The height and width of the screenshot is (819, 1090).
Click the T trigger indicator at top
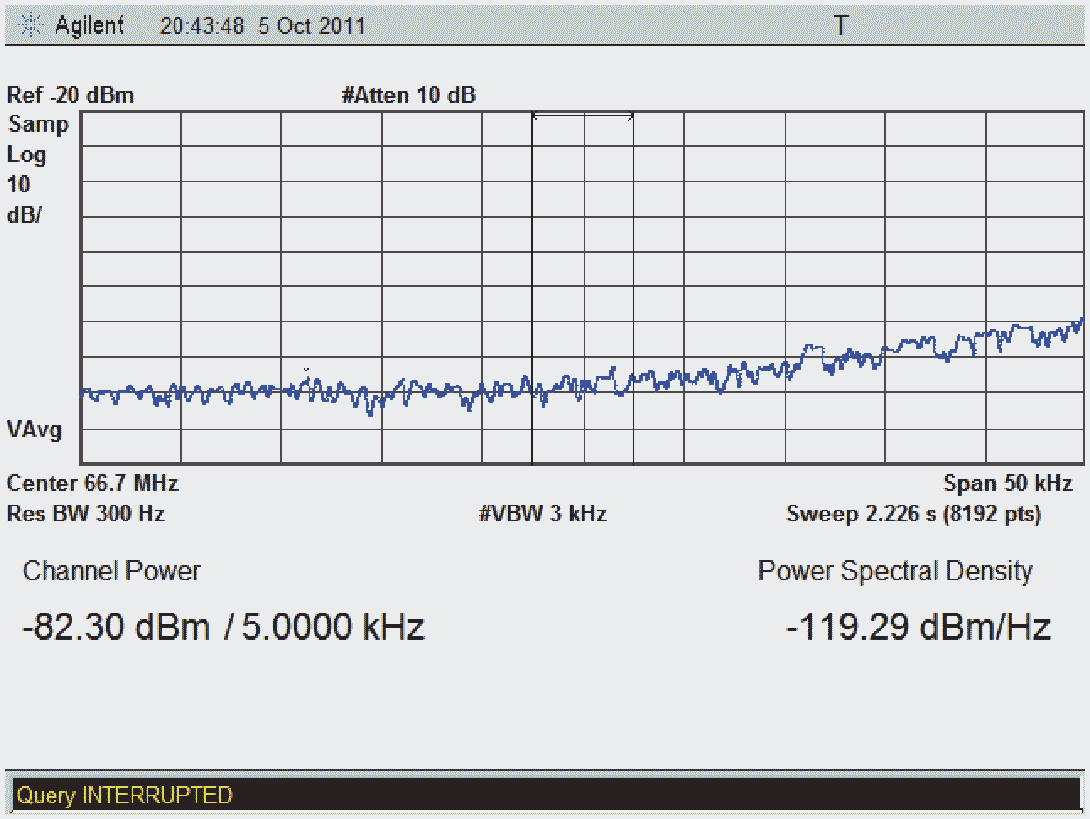coord(841,26)
